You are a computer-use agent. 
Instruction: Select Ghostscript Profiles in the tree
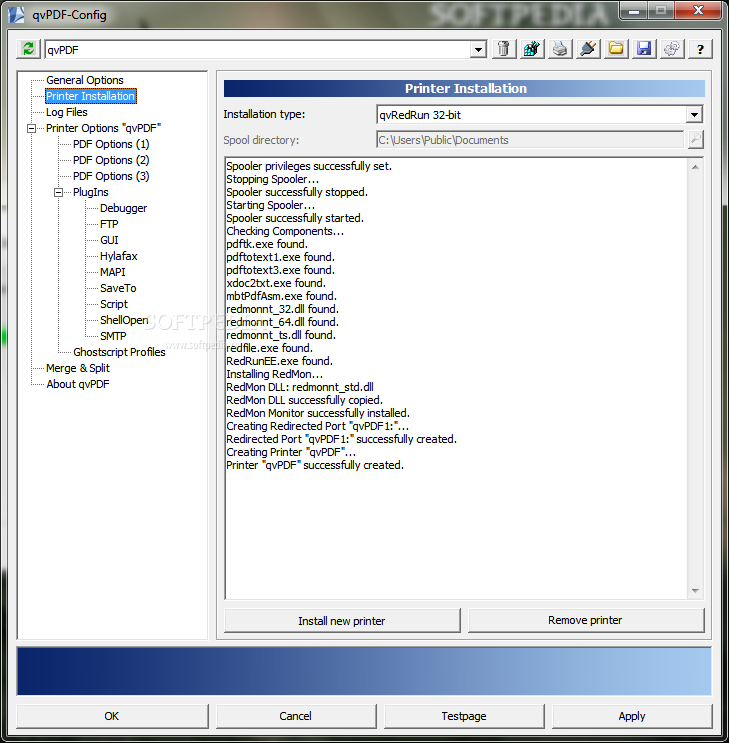click(x=119, y=352)
